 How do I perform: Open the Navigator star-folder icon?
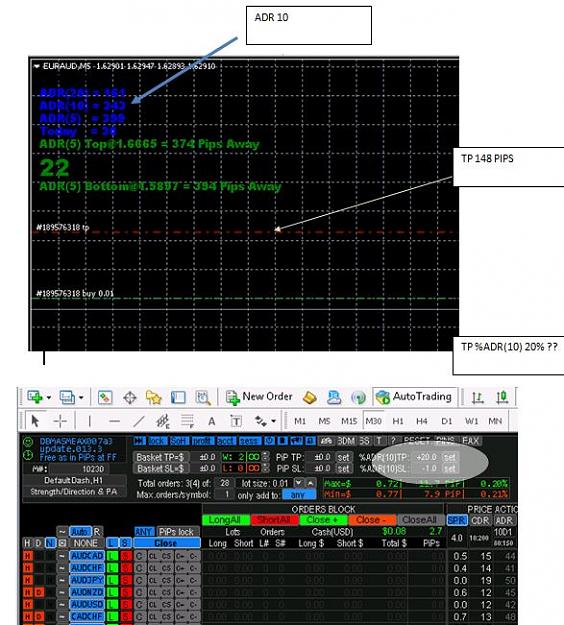153,397
